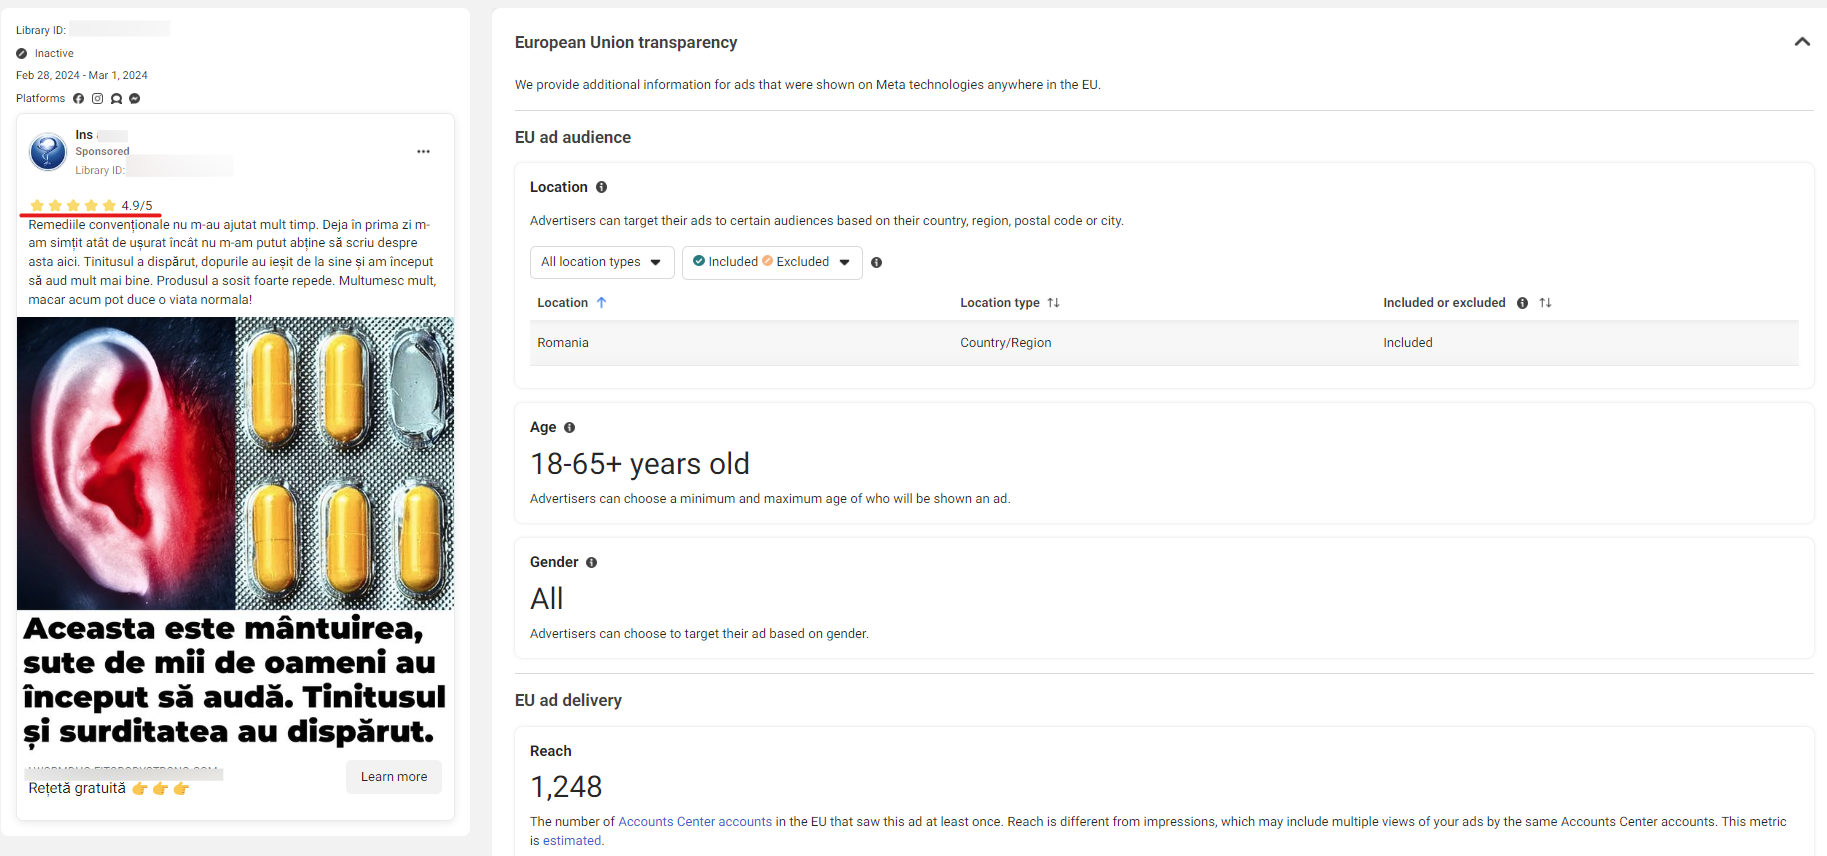
Task: Open the All location types dropdown
Action: coord(602,262)
